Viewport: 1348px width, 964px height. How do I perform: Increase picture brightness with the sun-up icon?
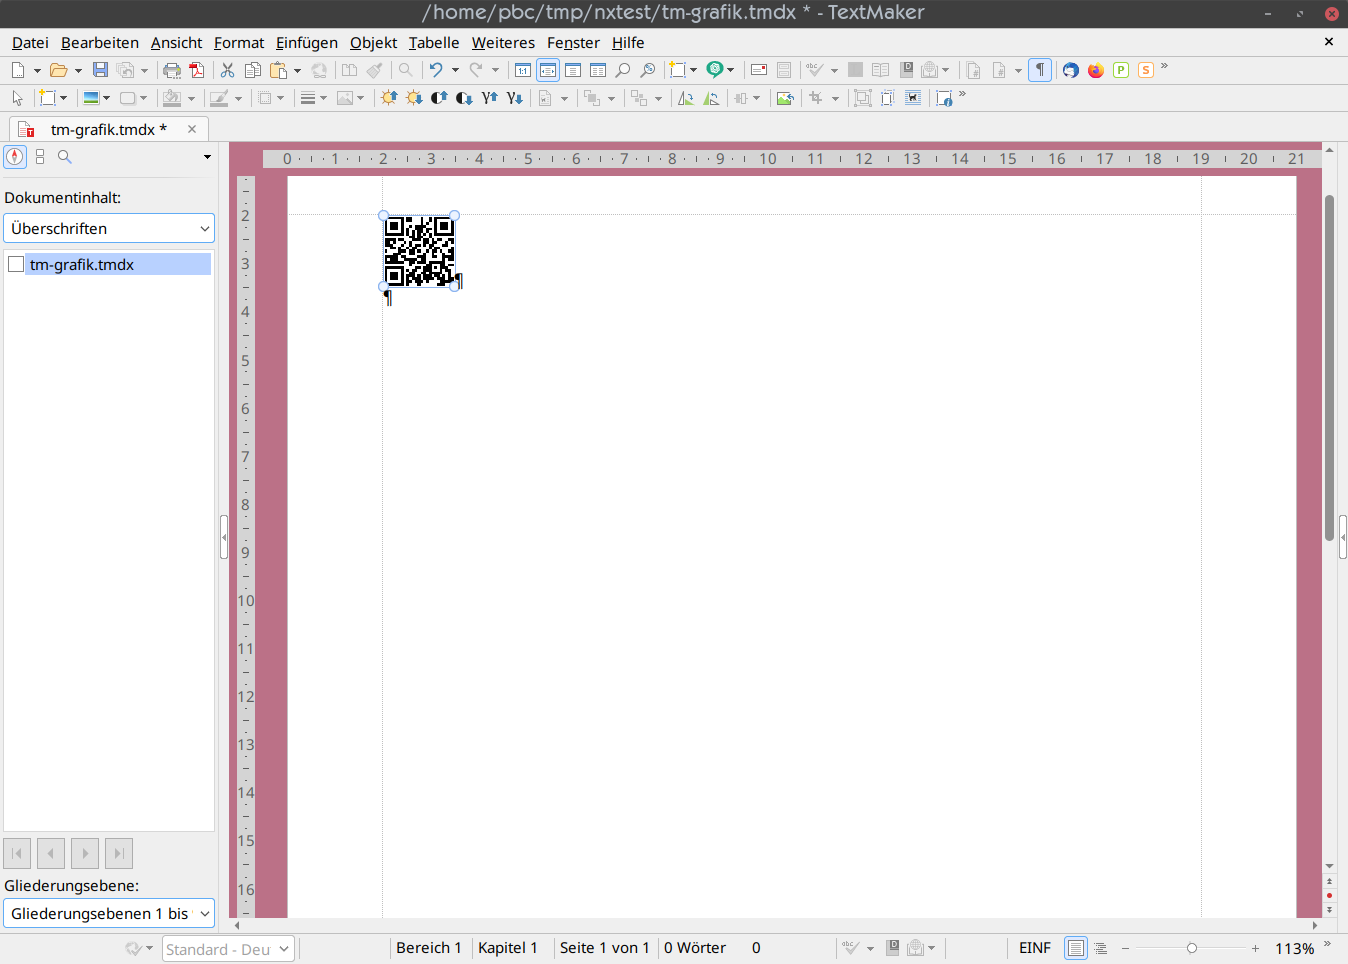[x=389, y=98]
